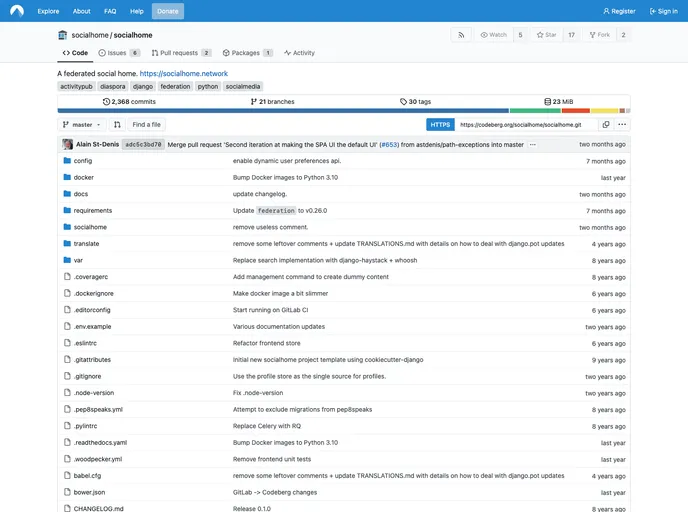Open the translate folder
The height and width of the screenshot is (512, 688).
(x=86, y=244)
